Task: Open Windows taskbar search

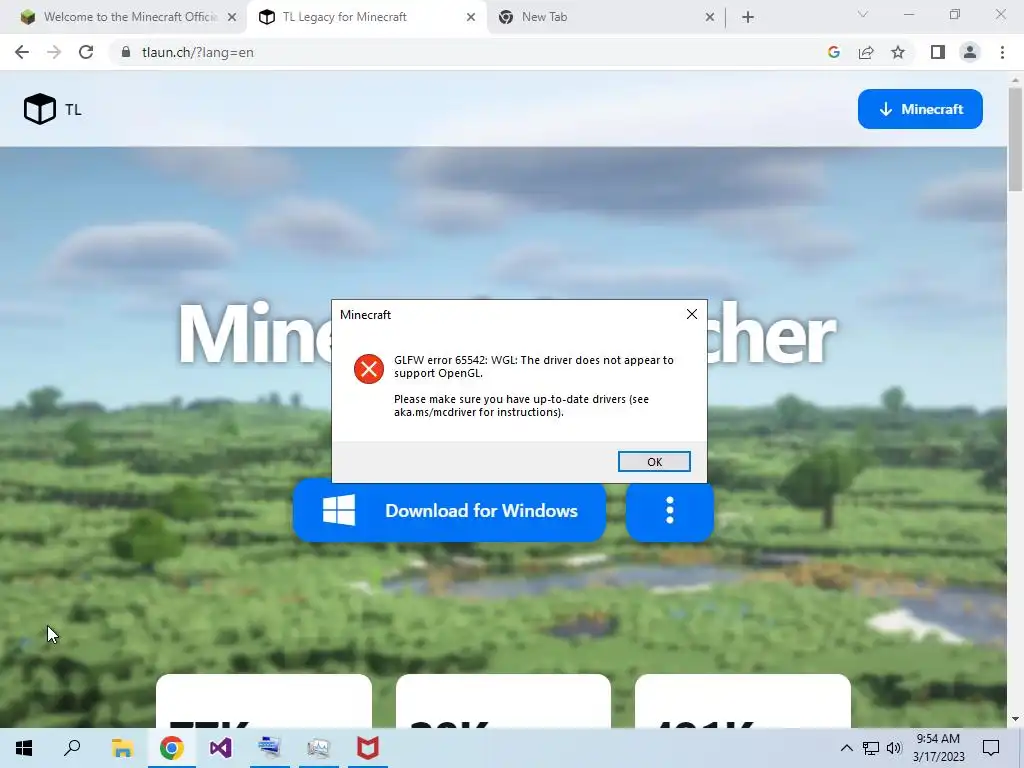Action: coord(72,748)
